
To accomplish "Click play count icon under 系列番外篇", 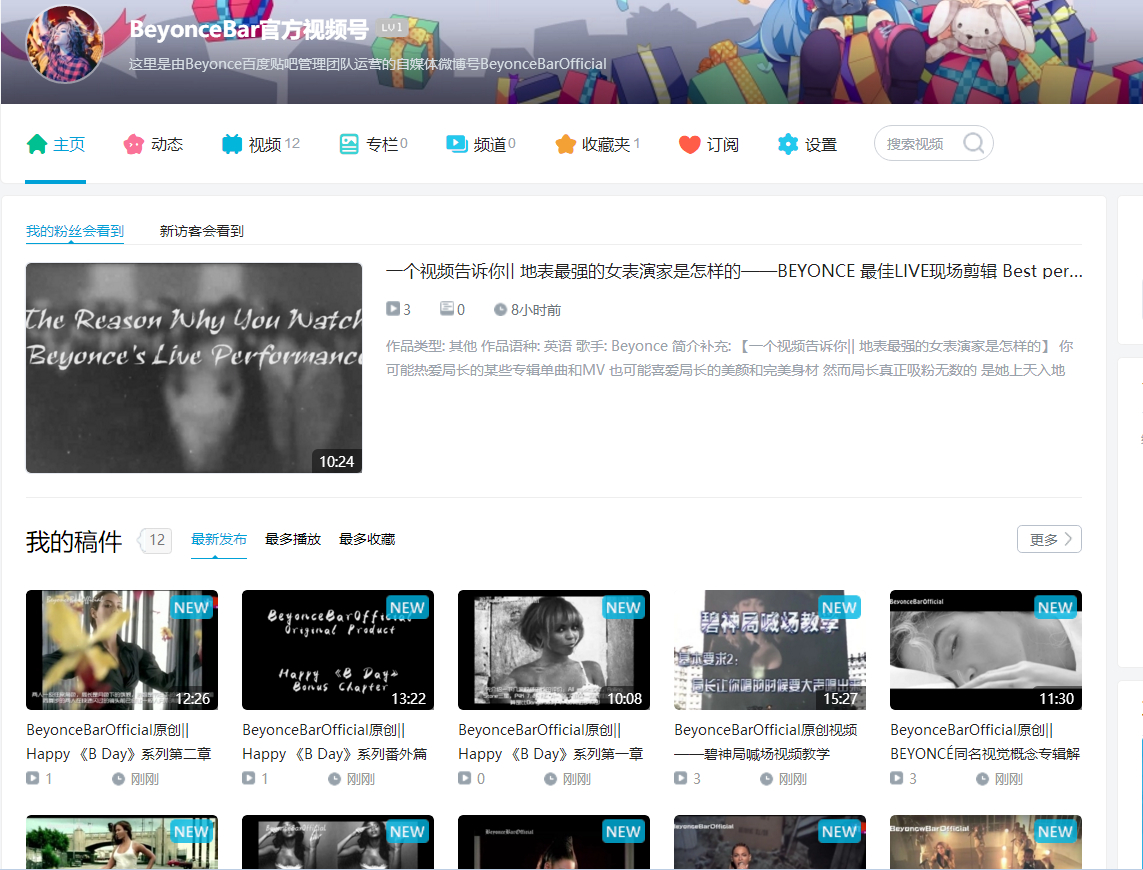I will (249, 778).
